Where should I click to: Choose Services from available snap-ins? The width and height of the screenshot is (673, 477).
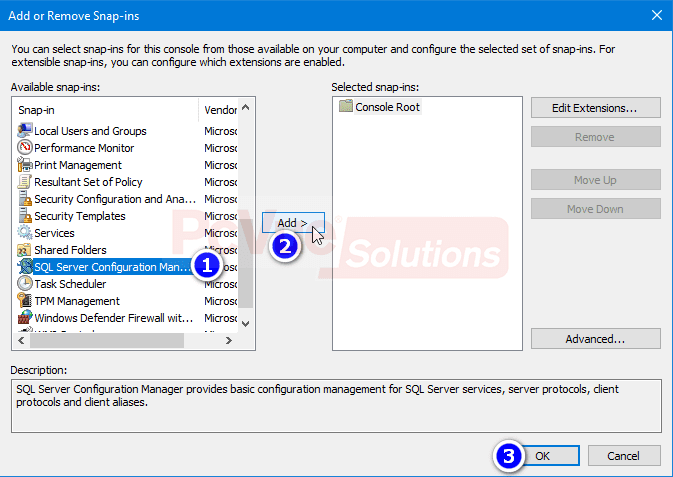pyautogui.click(x=54, y=233)
